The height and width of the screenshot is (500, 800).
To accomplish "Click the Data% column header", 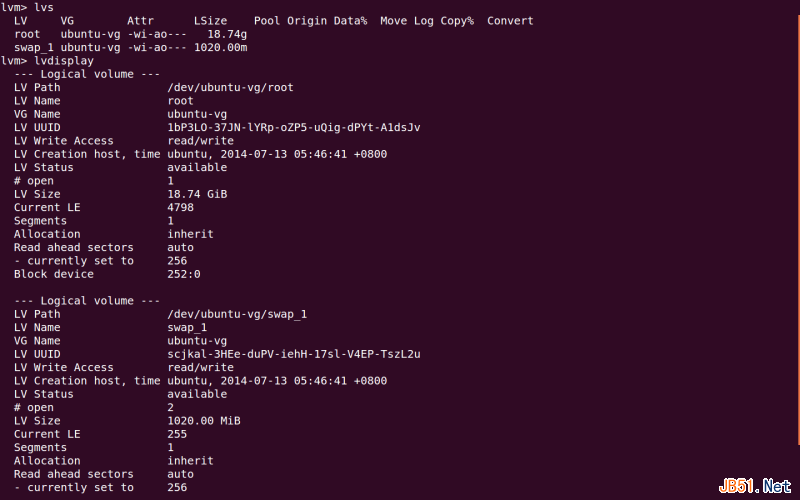I will coord(350,20).
